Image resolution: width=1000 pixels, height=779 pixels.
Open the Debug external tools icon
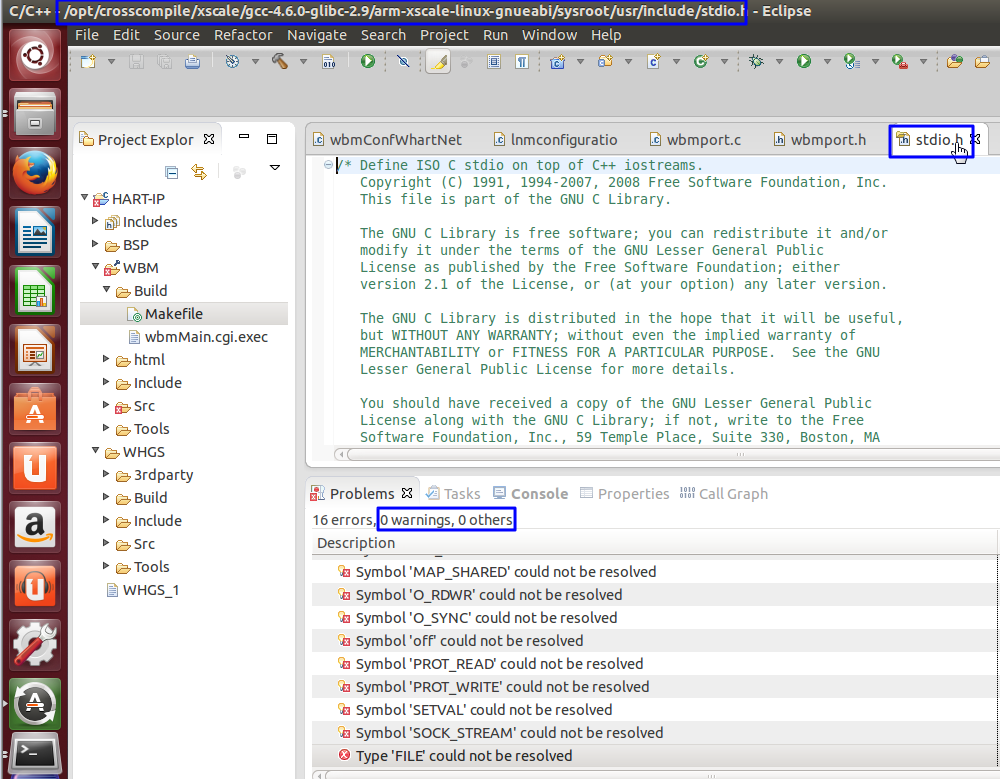click(899, 61)
